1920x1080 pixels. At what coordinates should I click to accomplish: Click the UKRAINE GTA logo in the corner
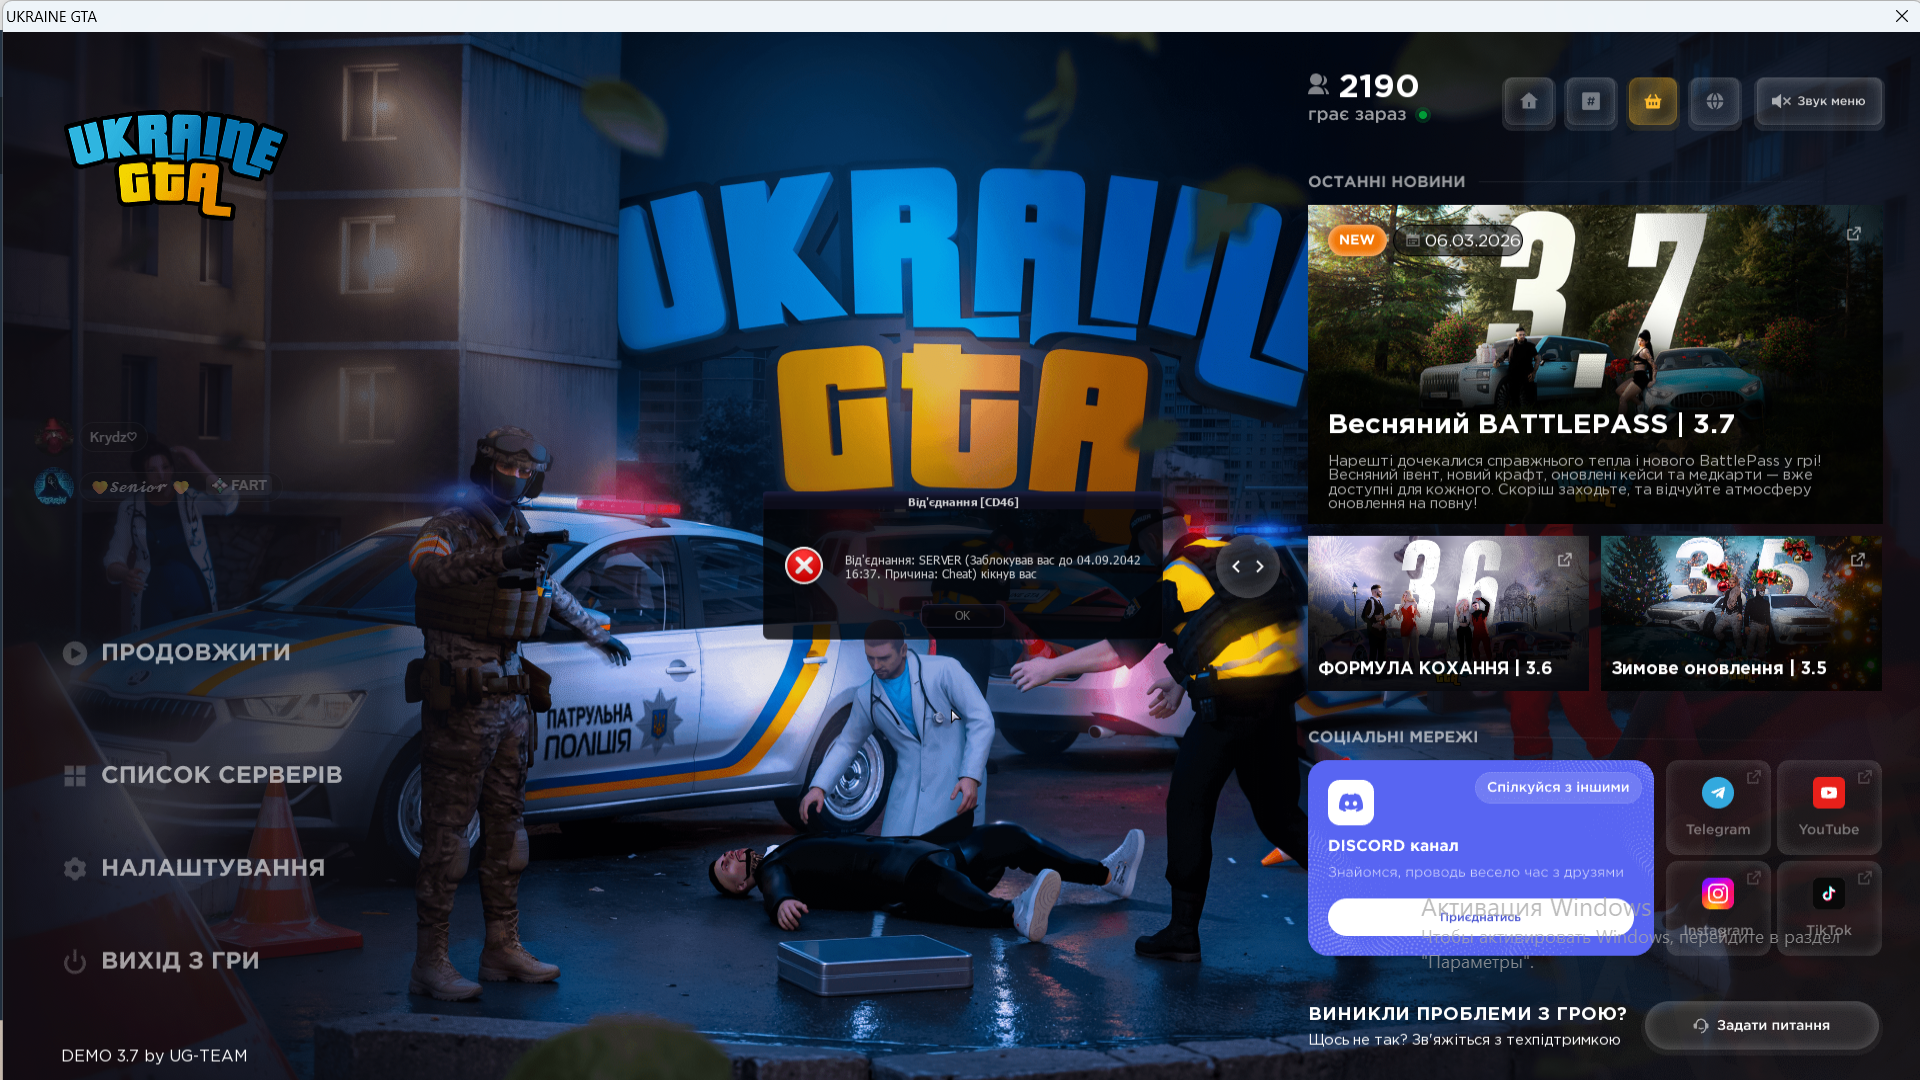pyautogui.click(x=176, y=164)
